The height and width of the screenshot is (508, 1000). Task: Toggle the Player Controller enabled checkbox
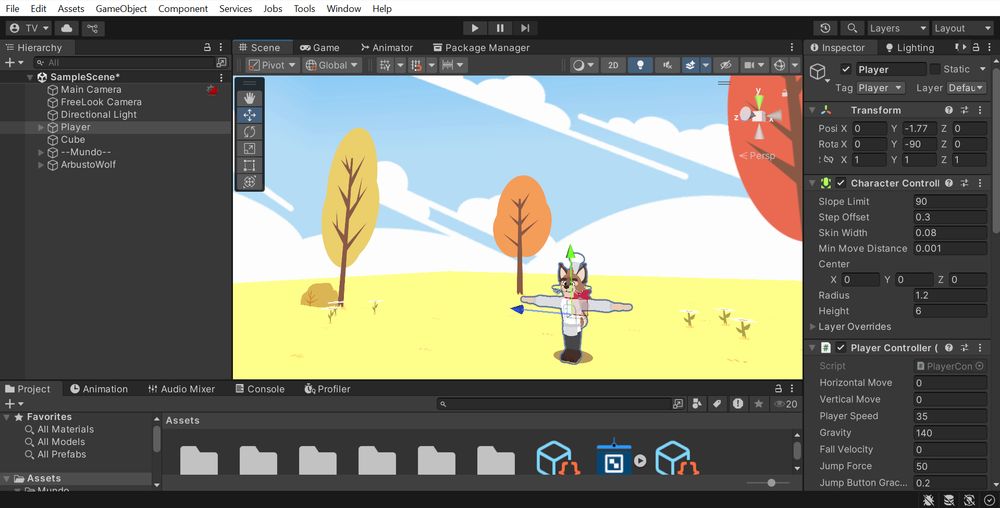coord(841,347)
